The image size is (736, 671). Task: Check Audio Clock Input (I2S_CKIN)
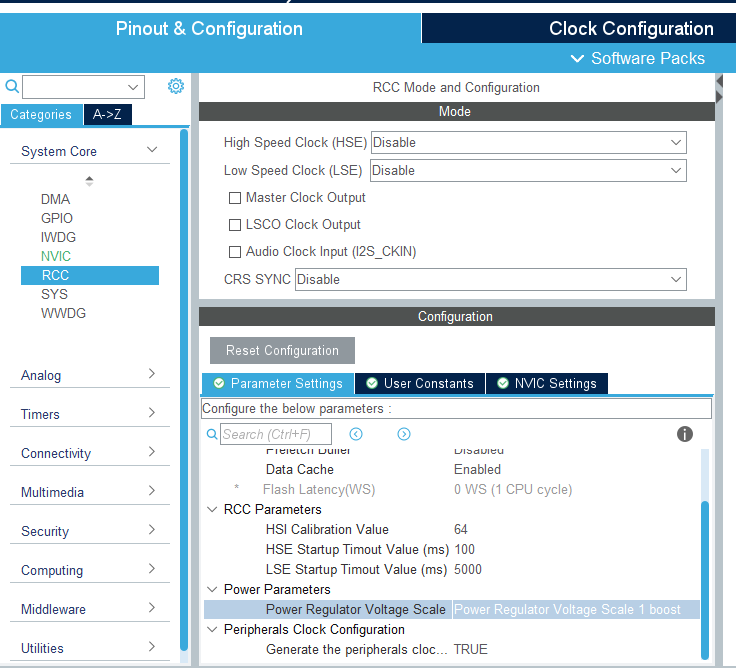pos(235,252)
